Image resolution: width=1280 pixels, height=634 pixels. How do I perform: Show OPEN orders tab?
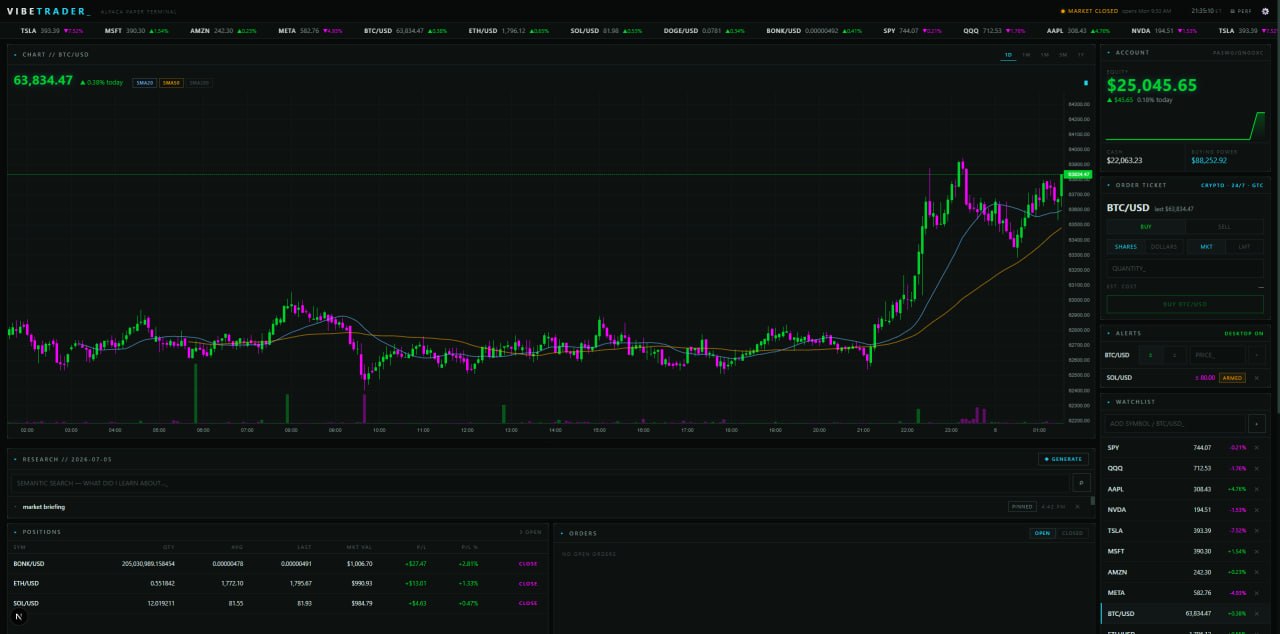[x=1042, y=533]
